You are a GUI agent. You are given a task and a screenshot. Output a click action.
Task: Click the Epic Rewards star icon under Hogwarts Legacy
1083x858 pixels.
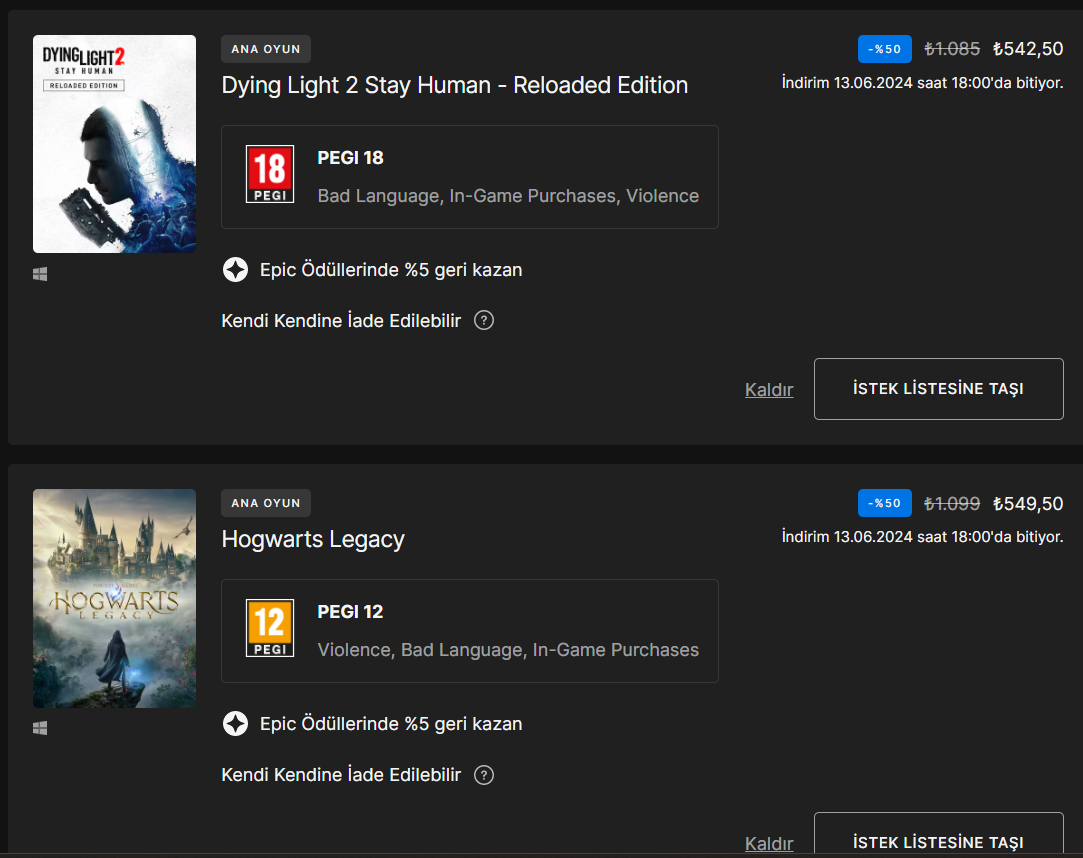(236, 724)
